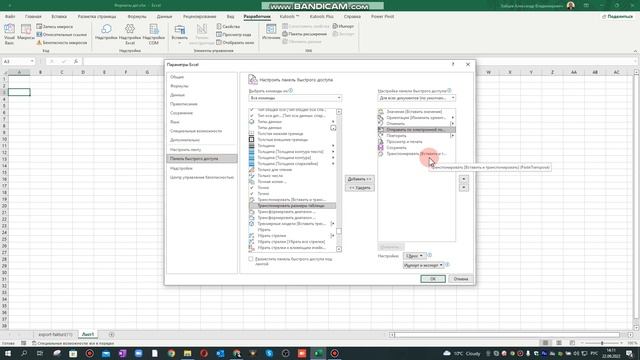This screenshot has width=640, height=360.
Task: Move selected command up with arrow button
Action: [464, 179]
